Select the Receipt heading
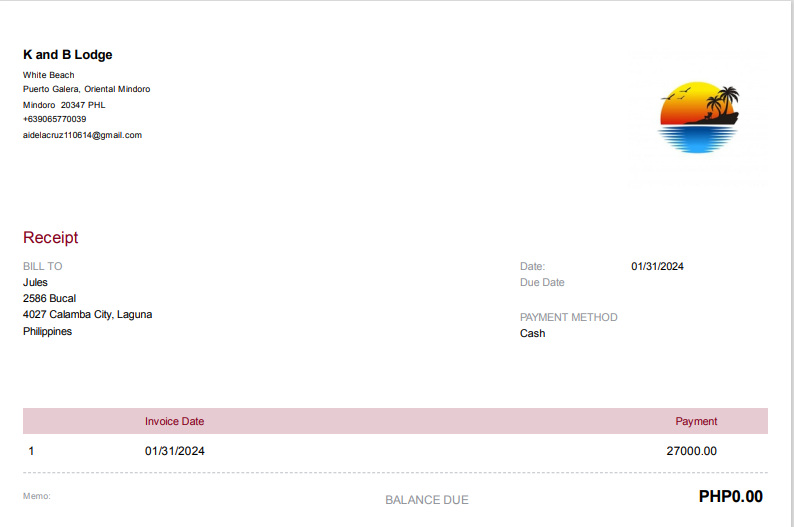Image resolution: width=794 pixels, height=527 pixels. pyautogui.click(x=50, y=238)
